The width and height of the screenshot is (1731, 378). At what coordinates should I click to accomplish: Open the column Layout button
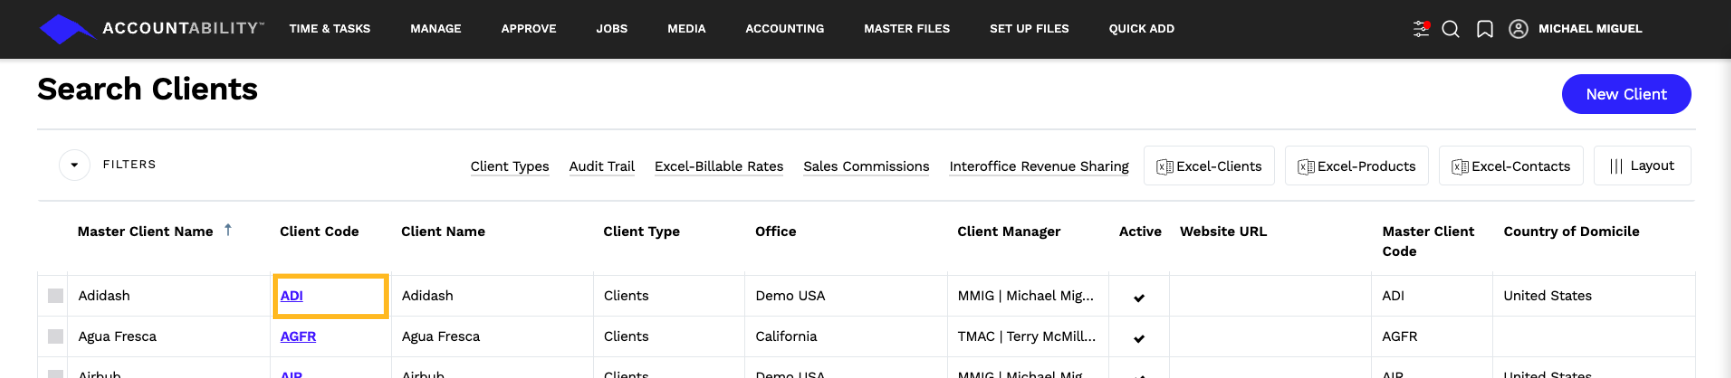click(x=1642, y=166)
